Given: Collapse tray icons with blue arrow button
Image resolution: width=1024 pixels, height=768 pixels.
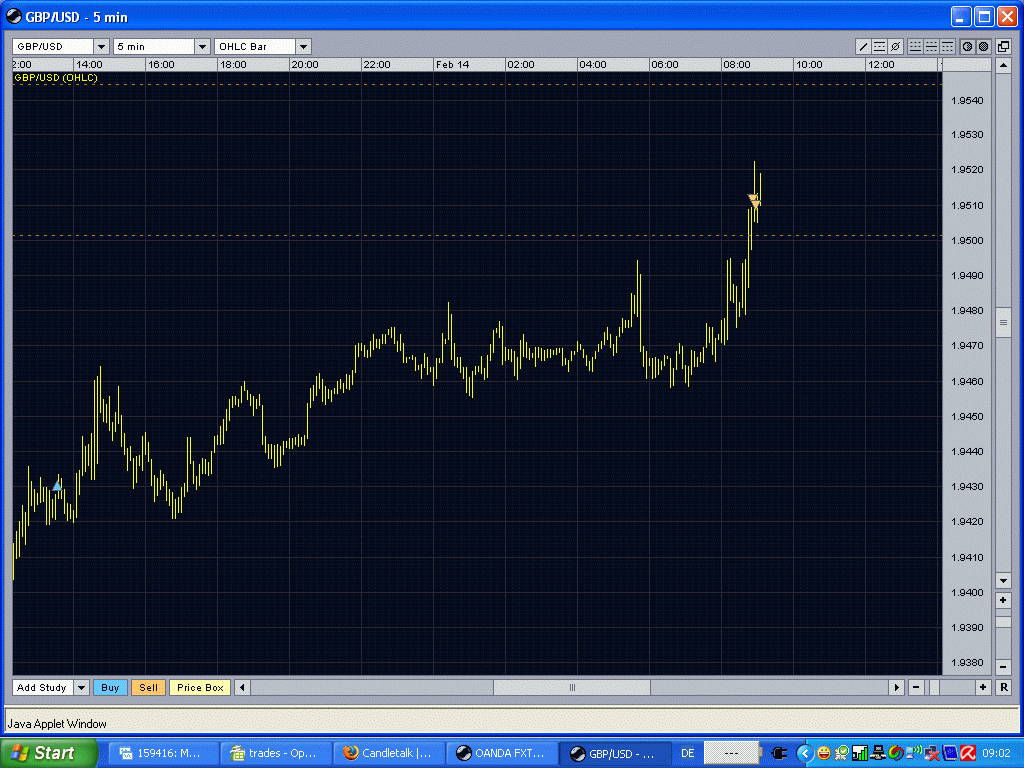Looking at the screenshot, I should (805, 754).
